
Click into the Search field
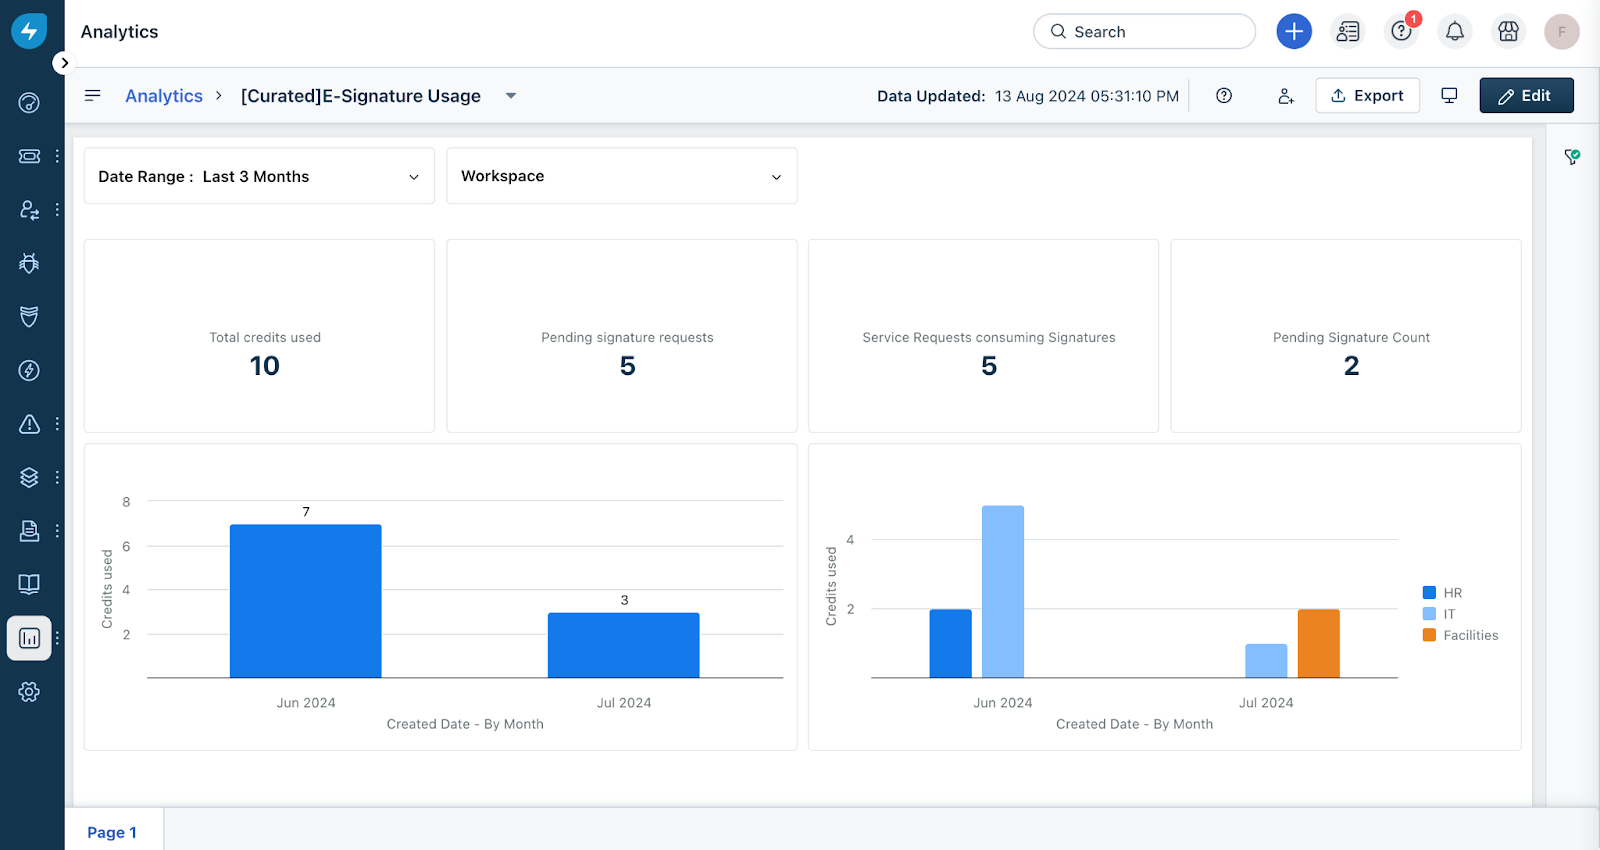point(1144,31)
